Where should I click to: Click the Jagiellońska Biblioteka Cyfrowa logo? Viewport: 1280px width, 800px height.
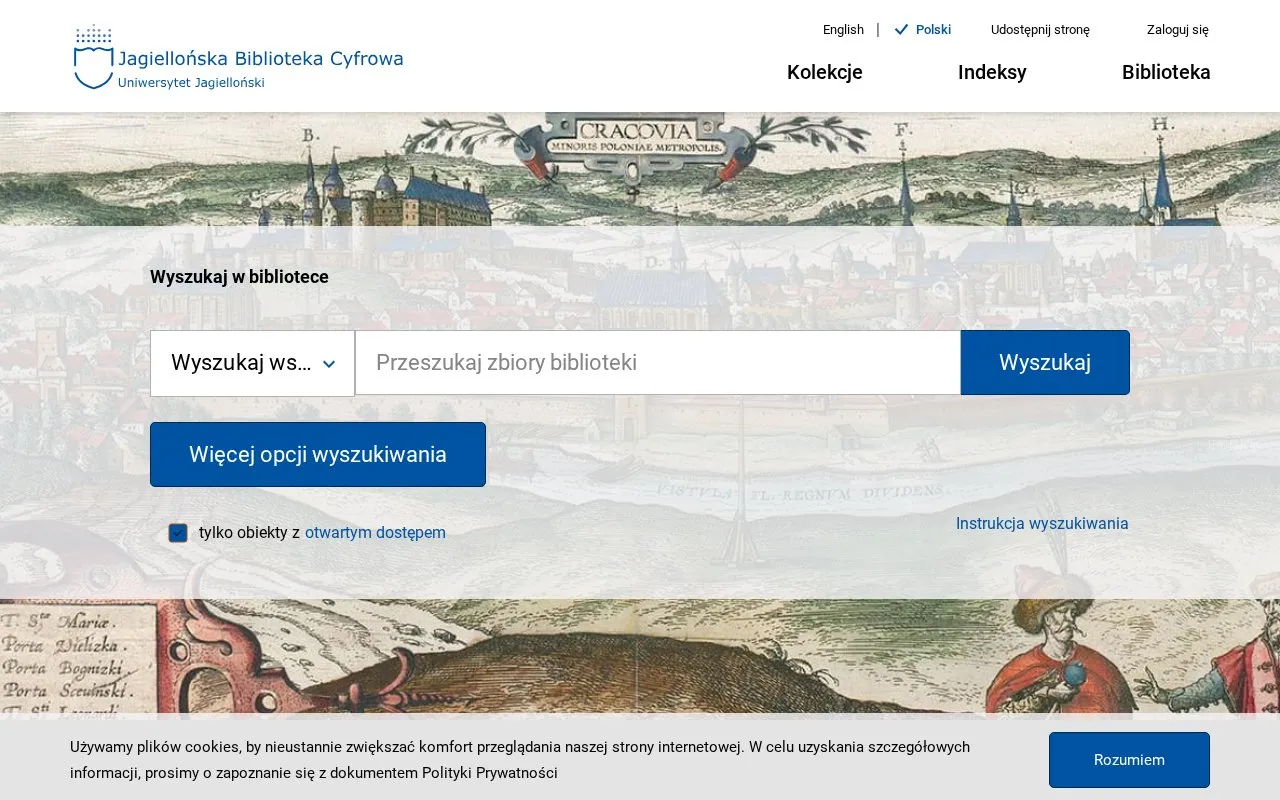pyautogui.click(x=239, y=57)
